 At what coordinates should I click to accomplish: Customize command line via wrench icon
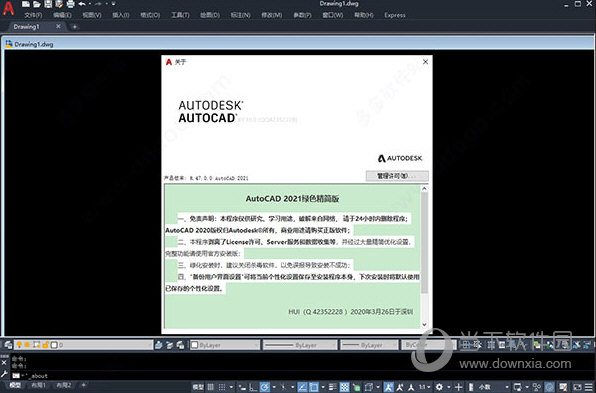4,374
